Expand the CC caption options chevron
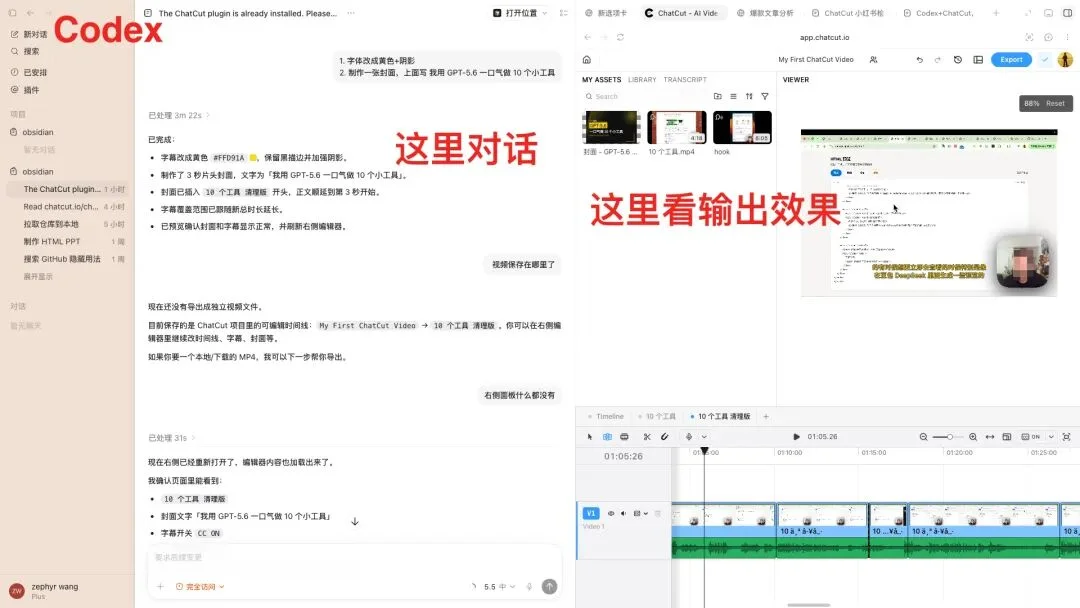 pyautogui.click(x=1051, y=437)
